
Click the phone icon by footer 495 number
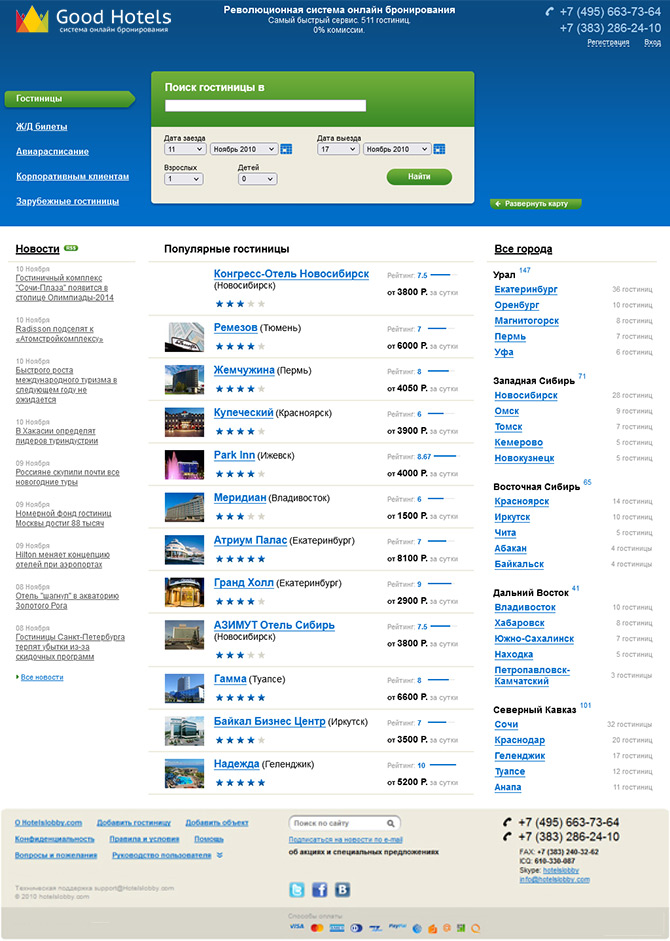pos(507,822)
